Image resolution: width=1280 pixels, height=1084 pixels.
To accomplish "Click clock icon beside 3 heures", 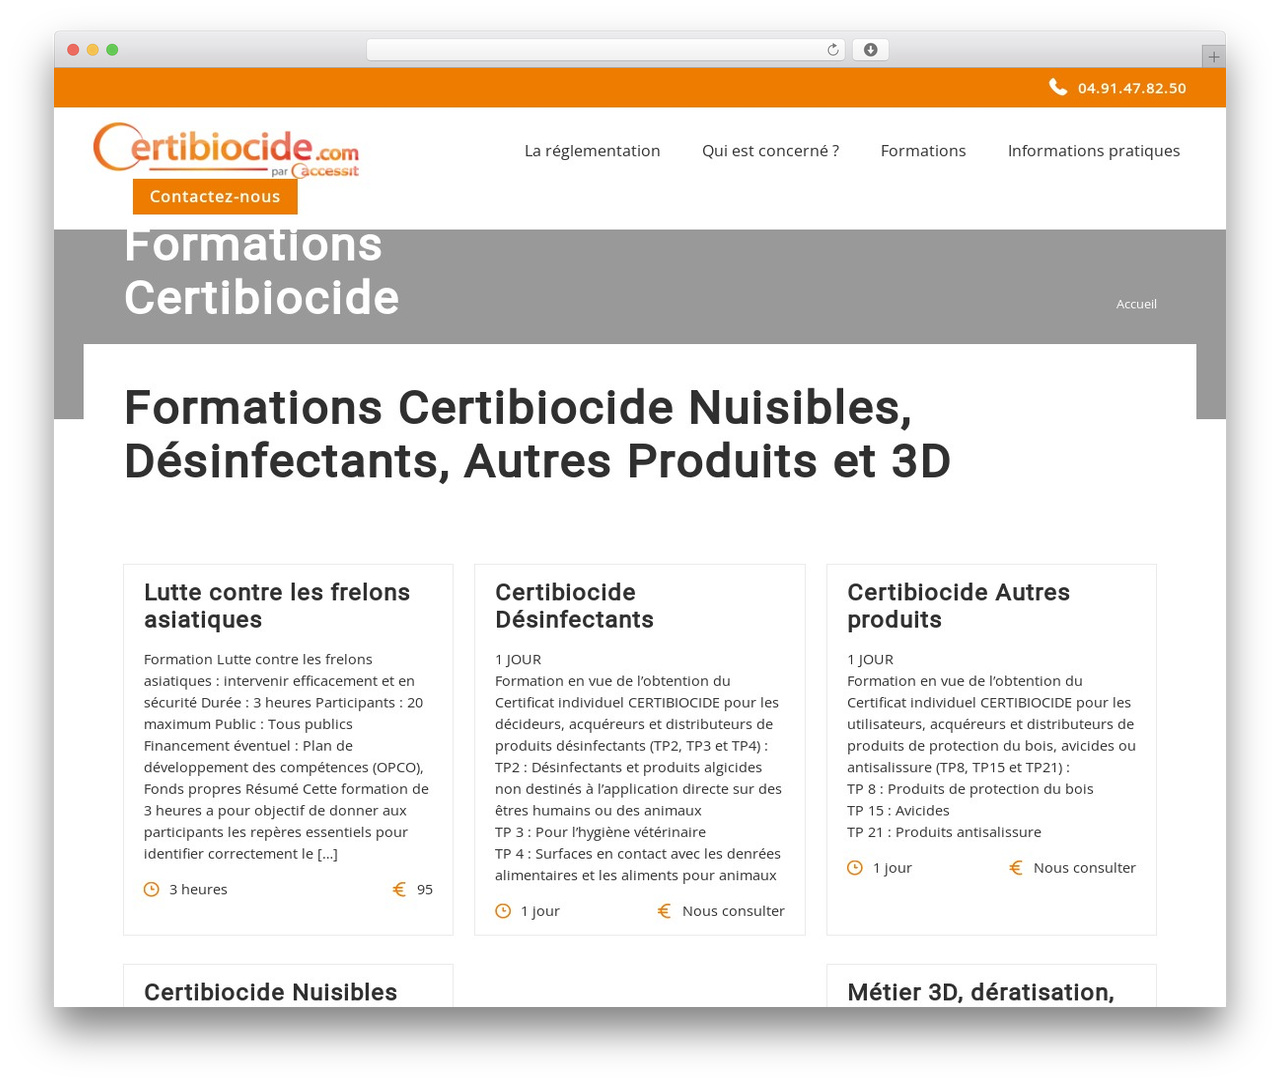I will [151, 889].
